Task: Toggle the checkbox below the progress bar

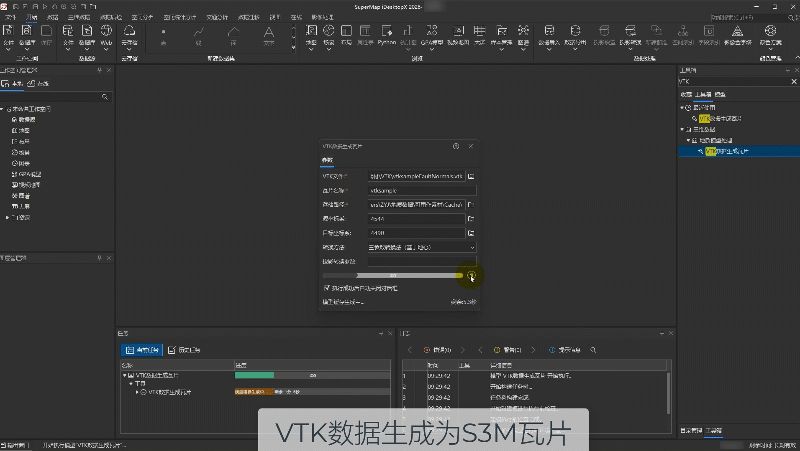Action: (327, 288)
